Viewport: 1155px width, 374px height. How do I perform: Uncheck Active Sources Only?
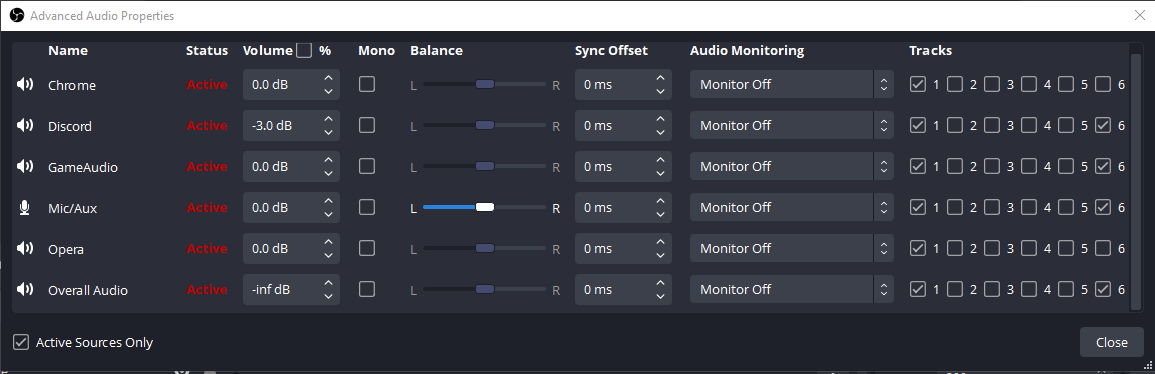[x=21, y=342]
